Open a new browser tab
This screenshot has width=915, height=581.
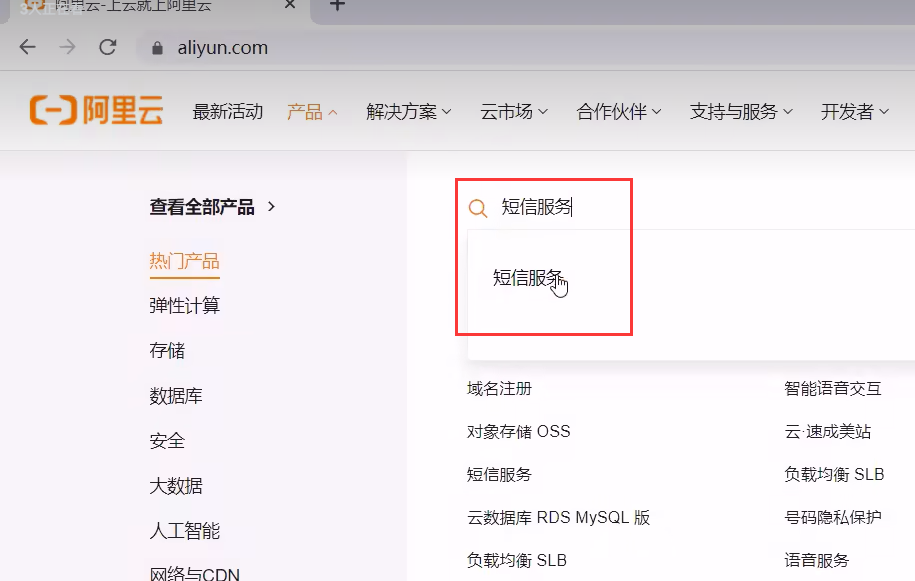tap(337, 6)
